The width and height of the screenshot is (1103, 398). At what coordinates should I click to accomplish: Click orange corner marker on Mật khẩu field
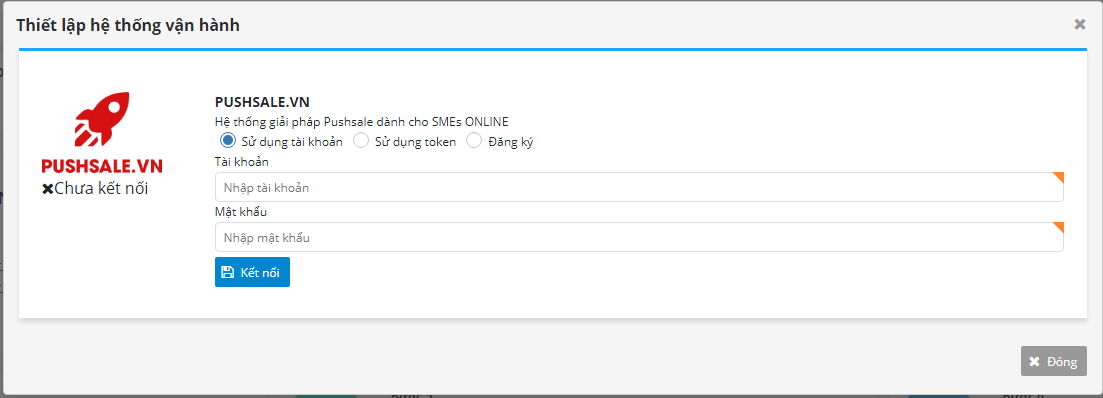click(x=1059, y=227)
